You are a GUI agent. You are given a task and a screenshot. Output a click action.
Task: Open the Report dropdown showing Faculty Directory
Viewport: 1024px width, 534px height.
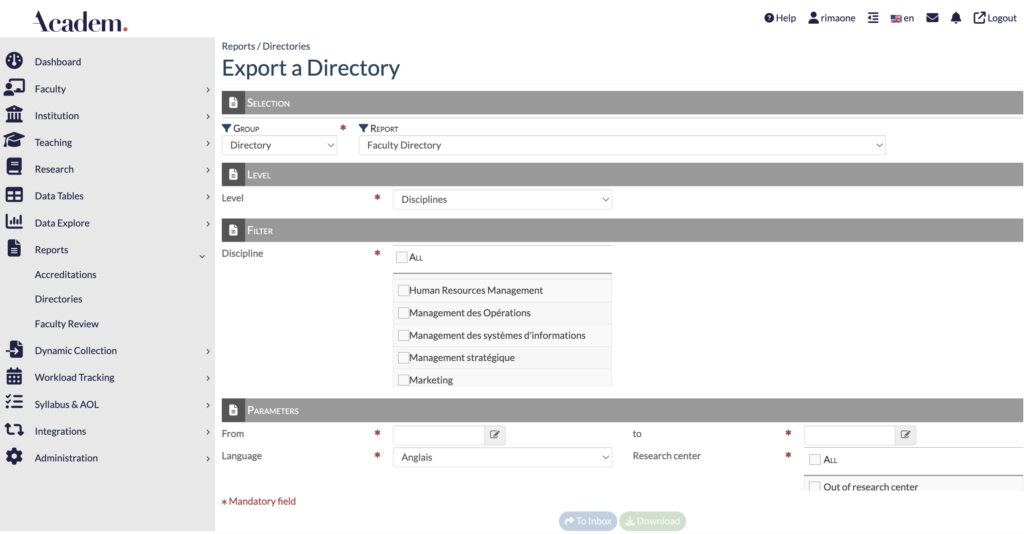click(x=622, y=145)
